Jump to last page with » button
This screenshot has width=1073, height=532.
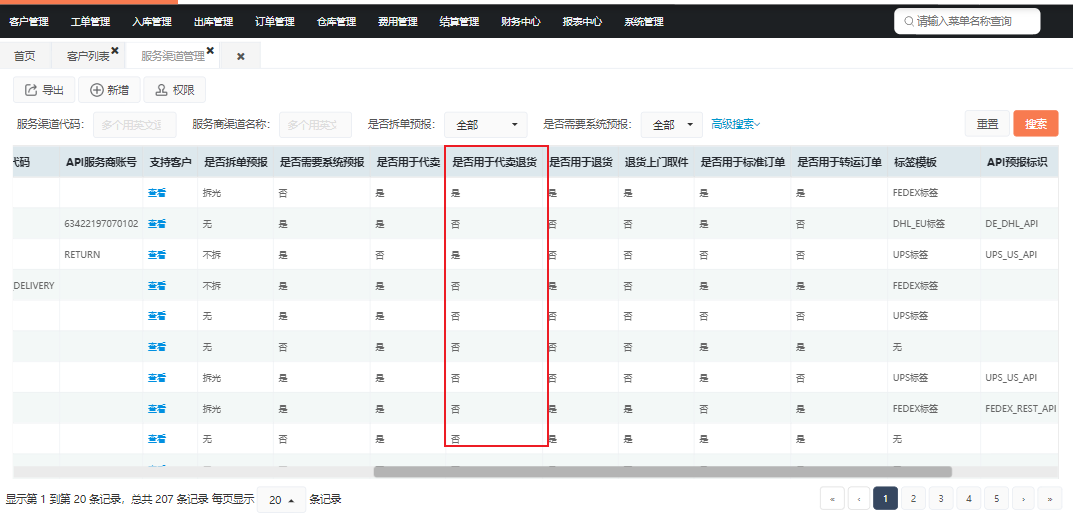(1050, 499)
